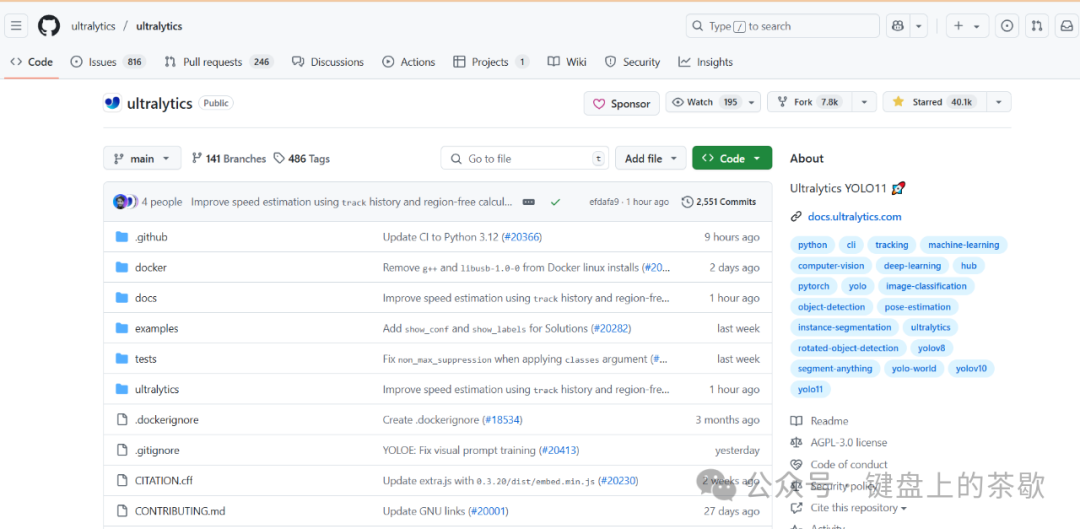Open commit efdafa9 link

(x=604, y=202)
